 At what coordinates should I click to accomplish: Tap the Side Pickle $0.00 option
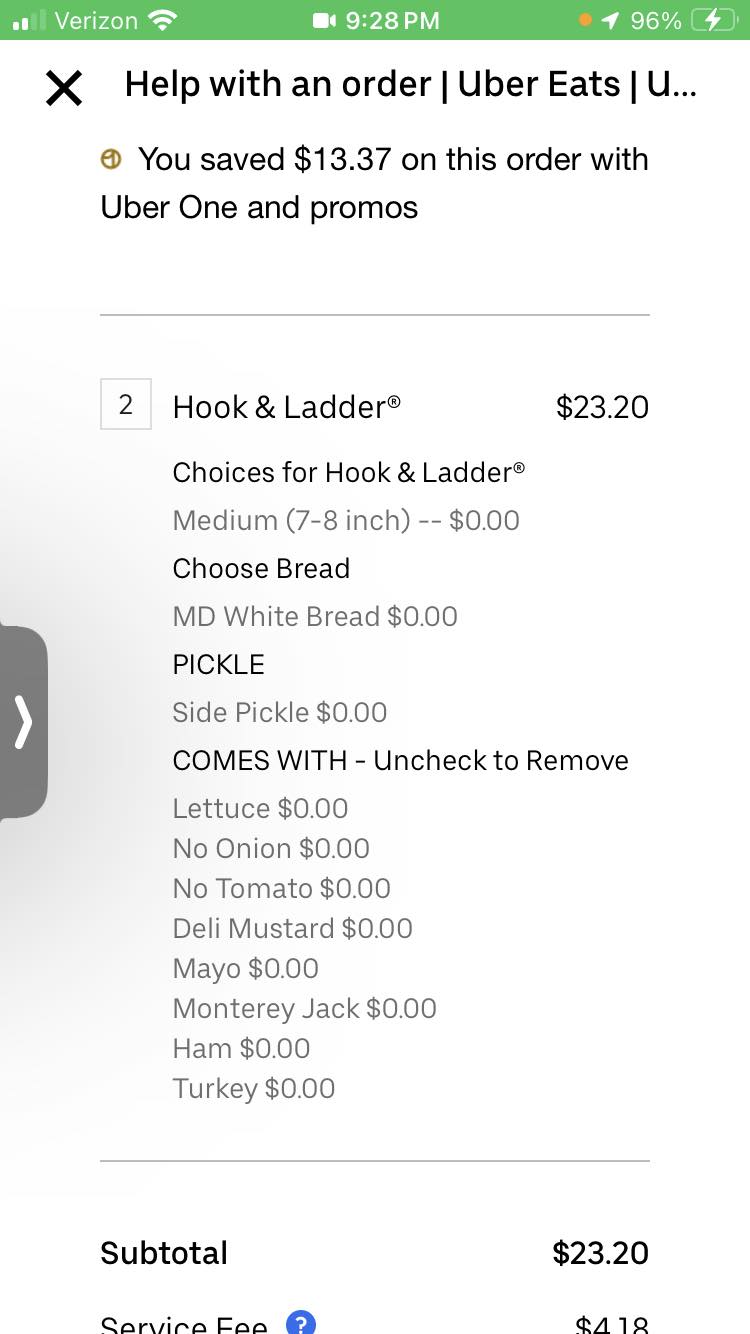coord(280,712)
